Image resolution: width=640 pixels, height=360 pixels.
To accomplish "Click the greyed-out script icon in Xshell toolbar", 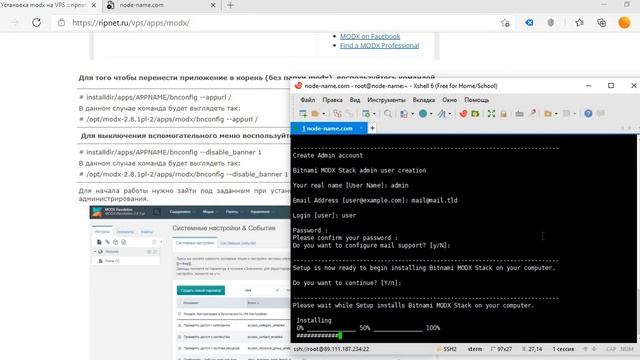I will coord(567,113).
